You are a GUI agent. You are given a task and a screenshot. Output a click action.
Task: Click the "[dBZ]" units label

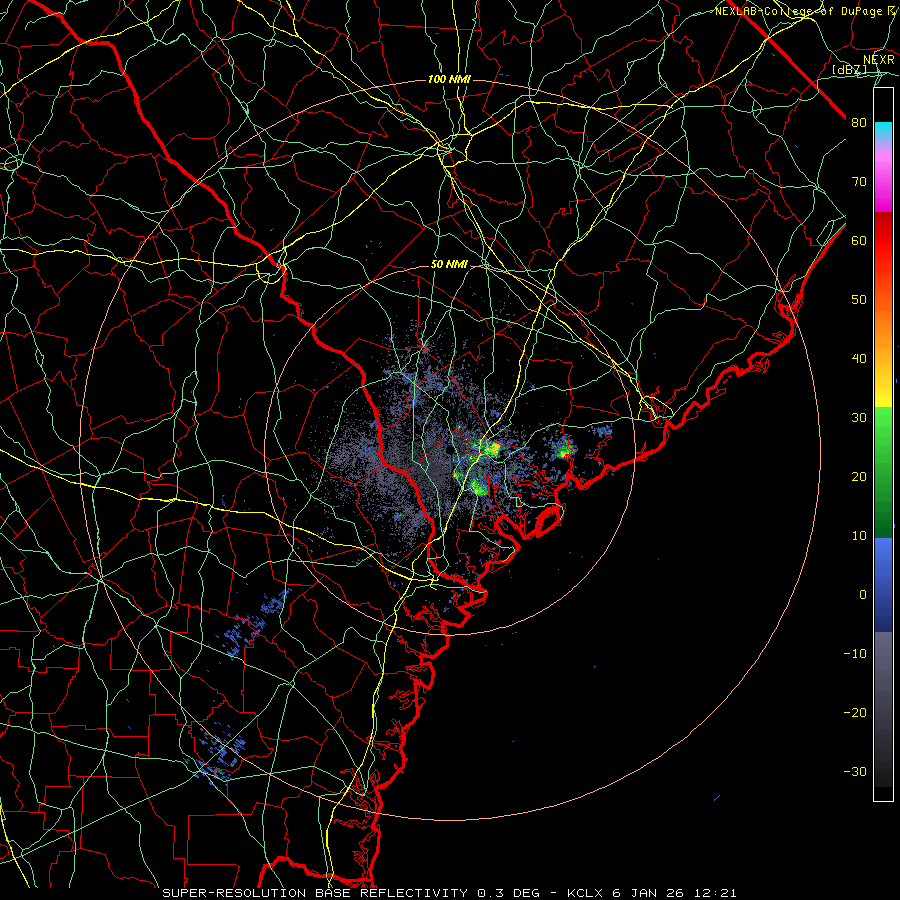[x=849, y=69]
